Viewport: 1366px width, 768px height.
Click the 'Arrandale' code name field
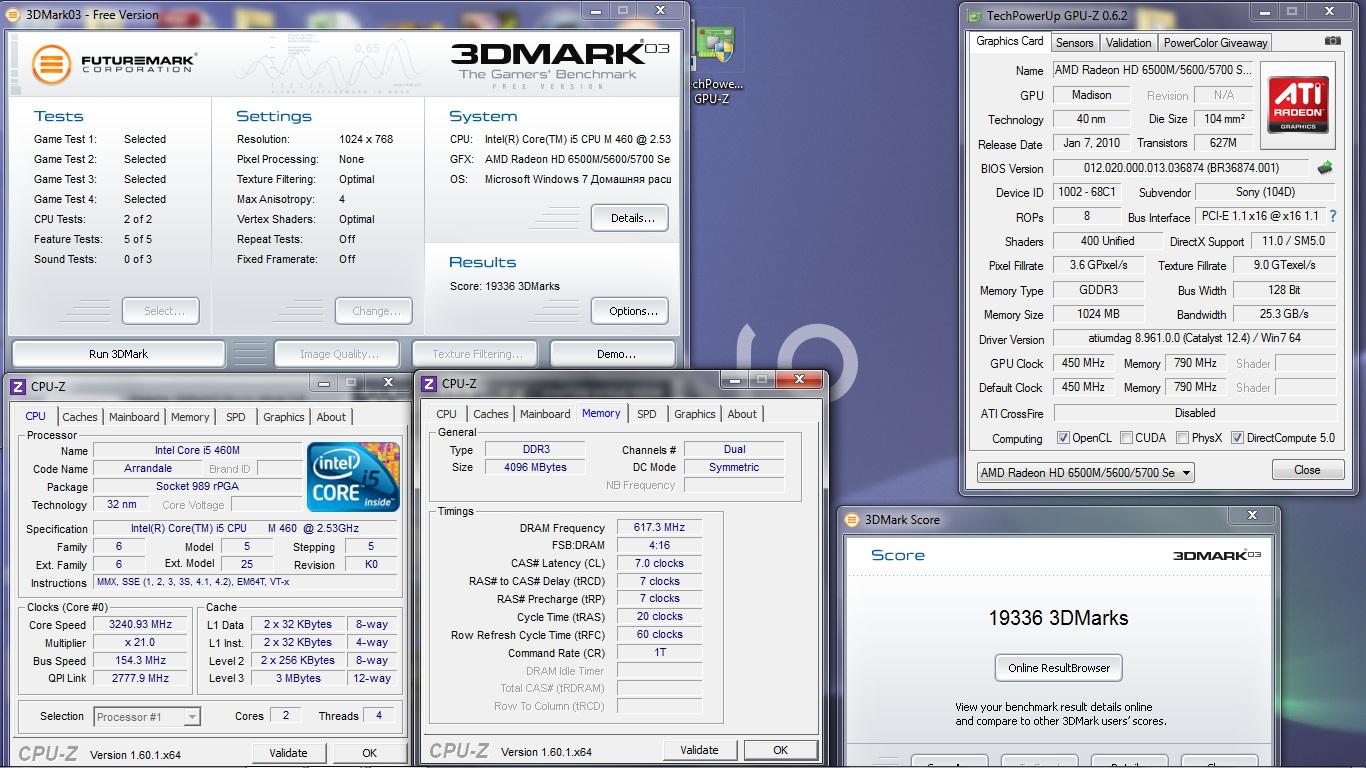pyautogui.click(x=148, y=468)
